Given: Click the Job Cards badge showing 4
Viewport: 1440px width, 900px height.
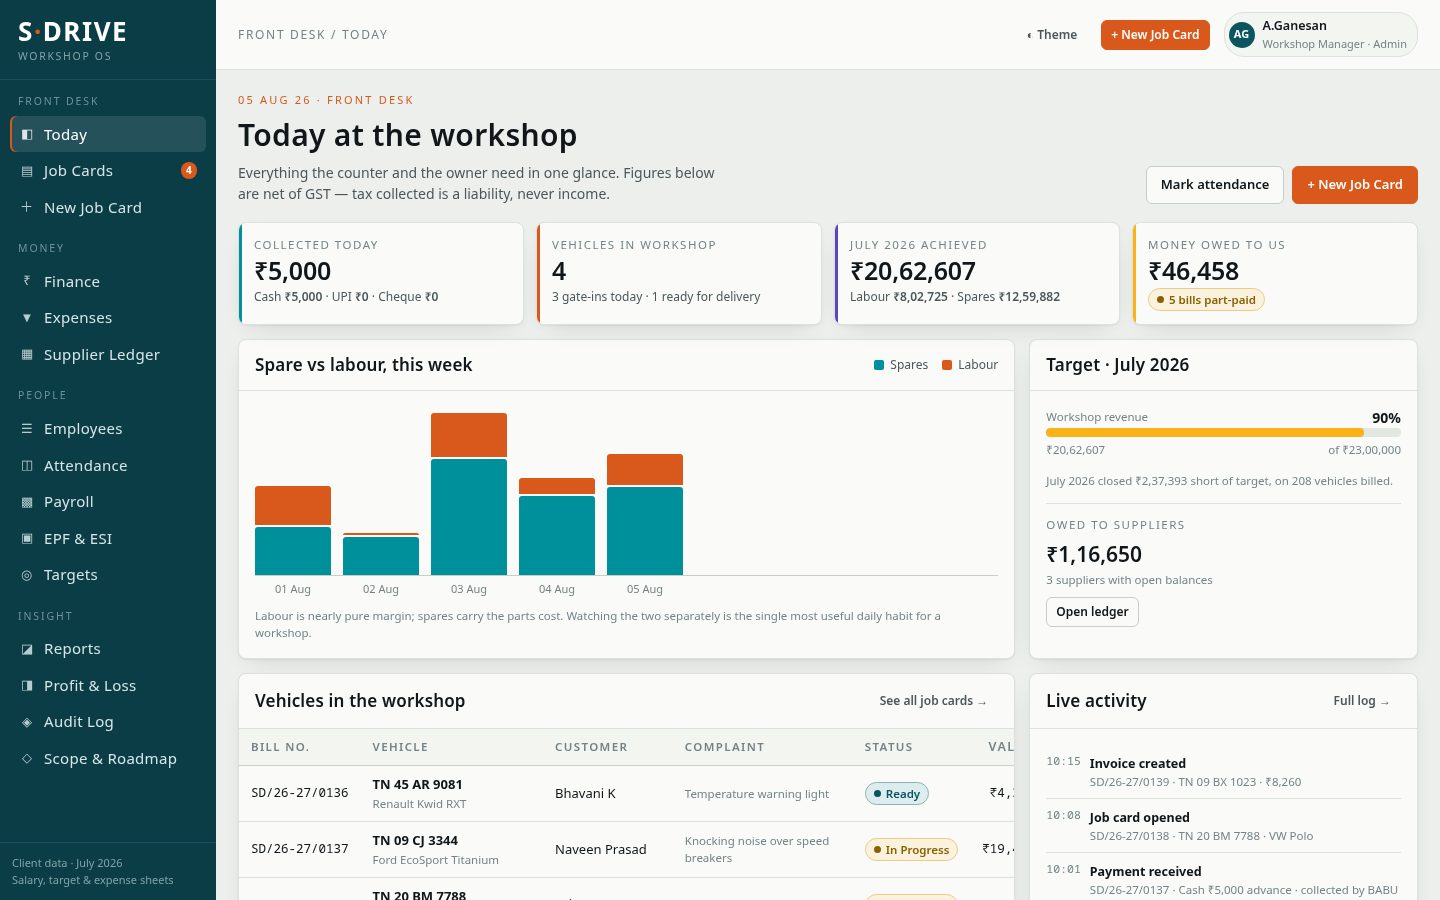Looking at the screenshot, I should coord(188,170).
